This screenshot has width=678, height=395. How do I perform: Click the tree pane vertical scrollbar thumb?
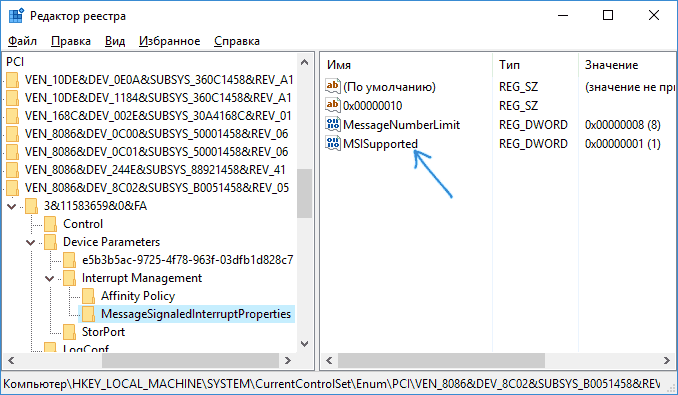coord(304,193)
